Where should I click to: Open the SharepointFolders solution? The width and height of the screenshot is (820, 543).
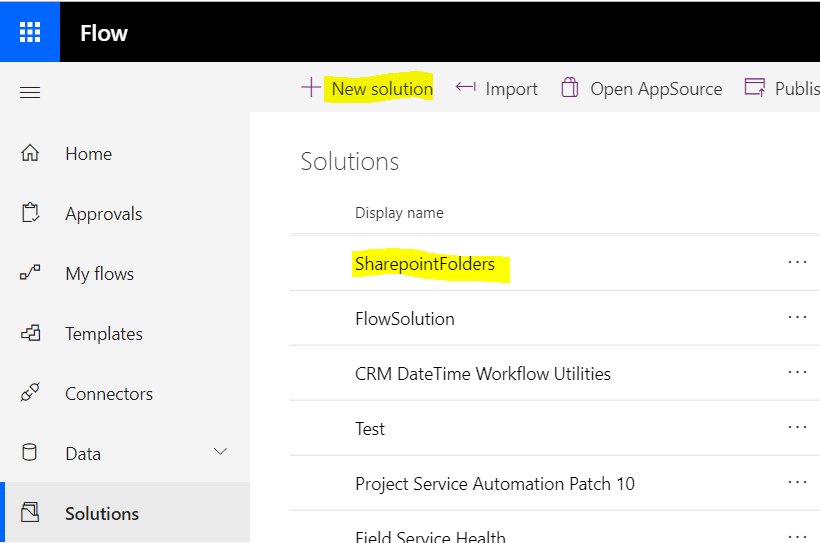[x=425, y=264]
